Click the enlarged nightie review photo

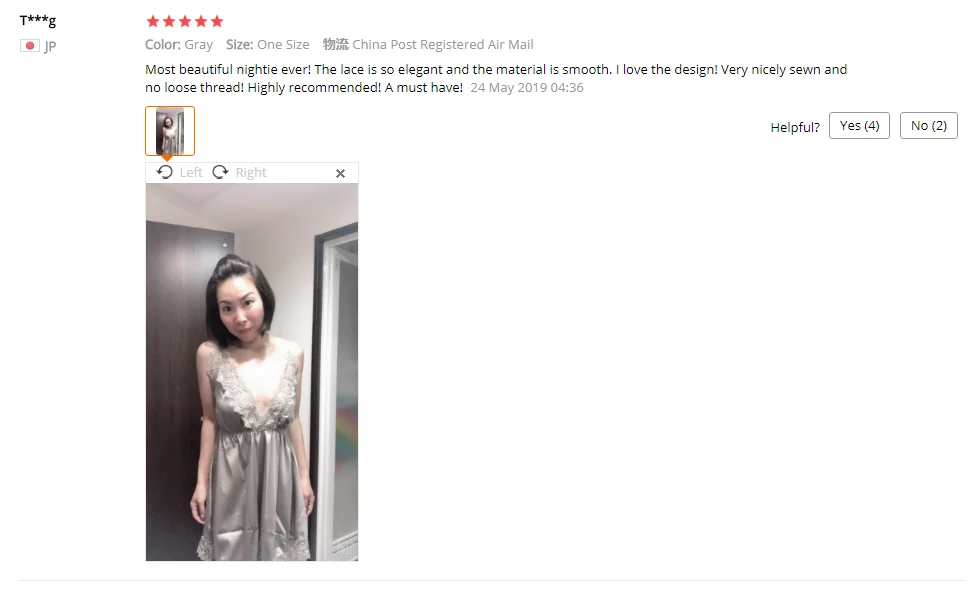252,372
